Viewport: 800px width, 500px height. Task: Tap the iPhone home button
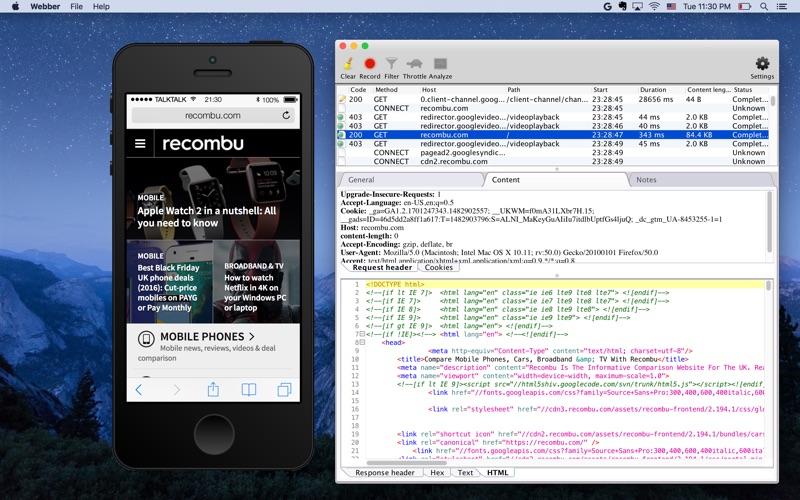tap(214, 434)
